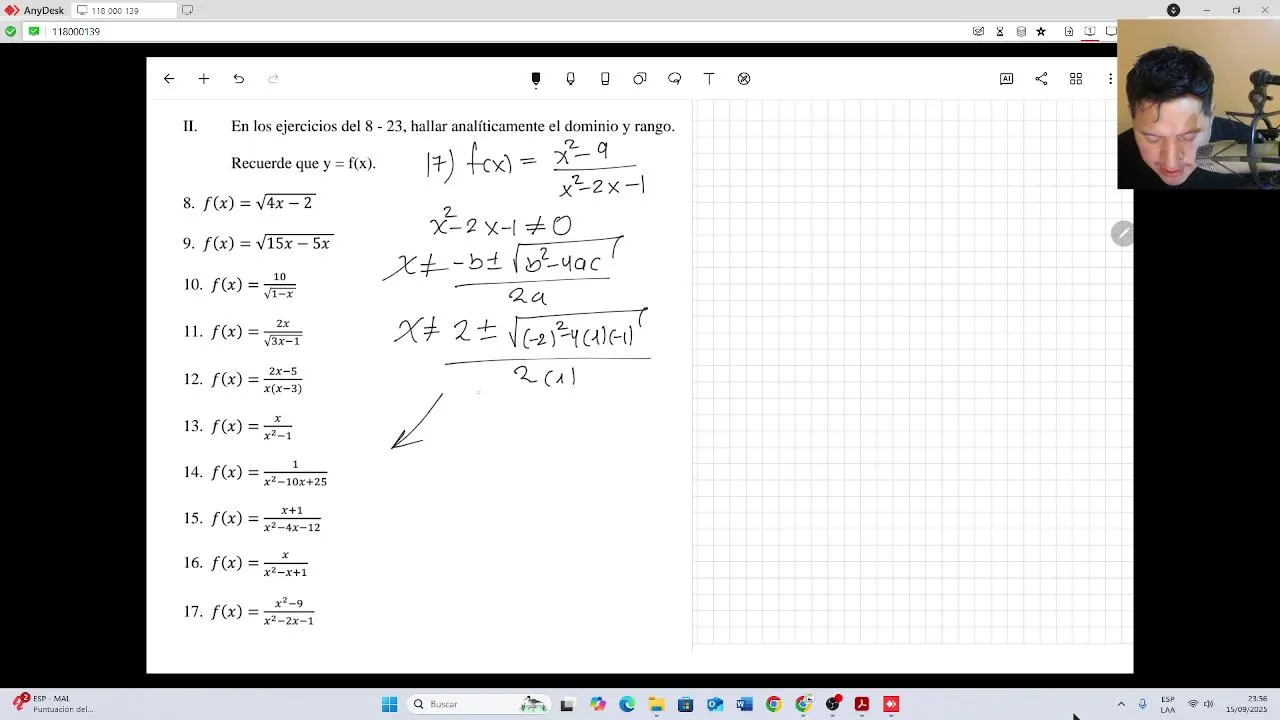
Task: Click the circled-X clear tool
Action: [x=744, y=79]
